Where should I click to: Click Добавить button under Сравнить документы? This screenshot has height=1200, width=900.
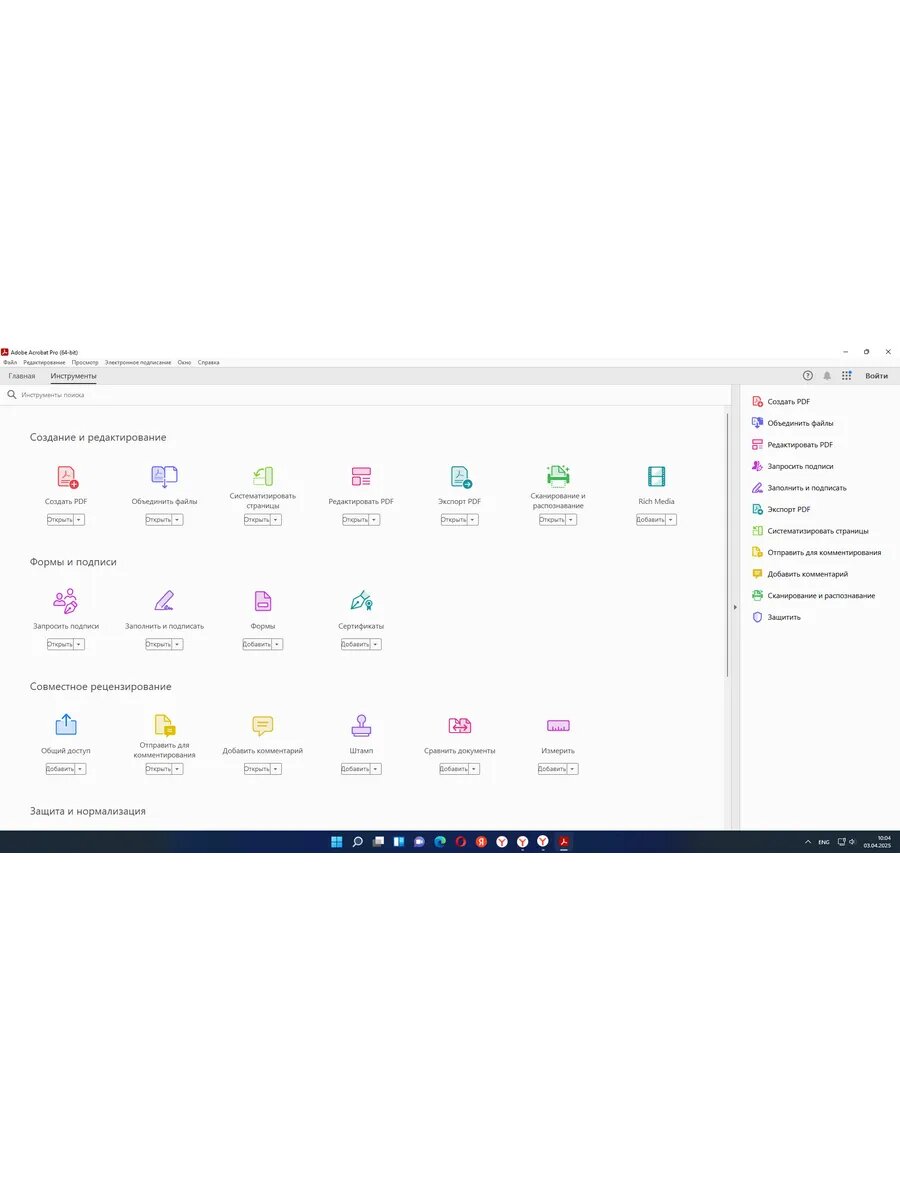454,769
